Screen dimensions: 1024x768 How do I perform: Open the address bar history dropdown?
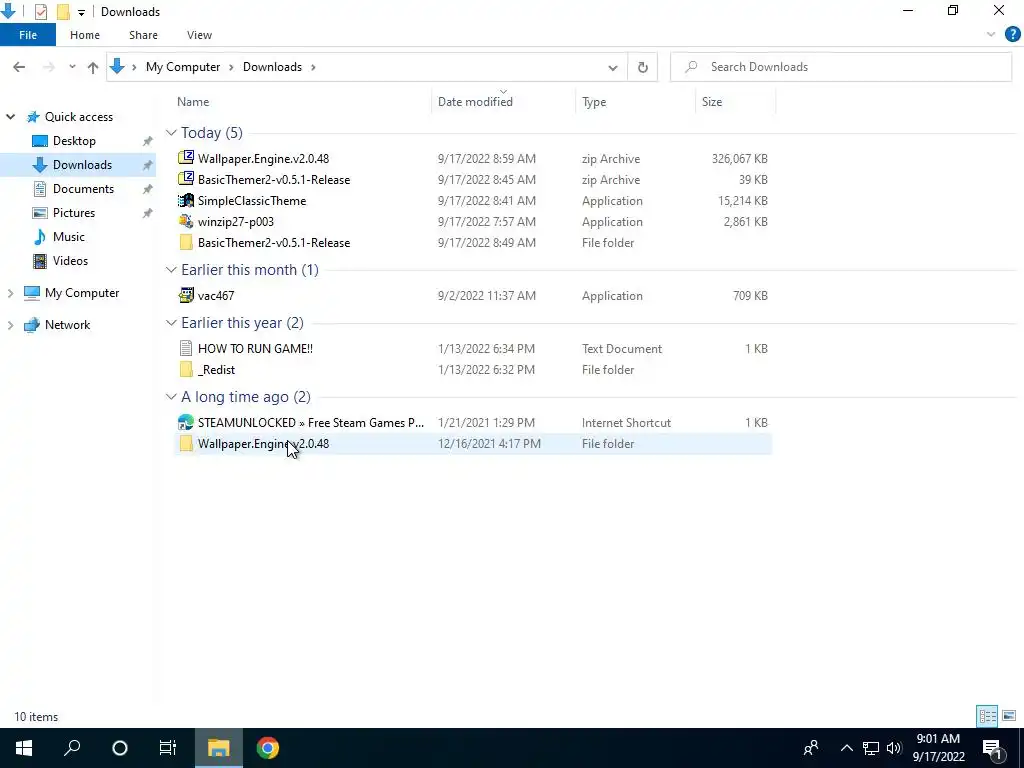click(x=613, y=67)
